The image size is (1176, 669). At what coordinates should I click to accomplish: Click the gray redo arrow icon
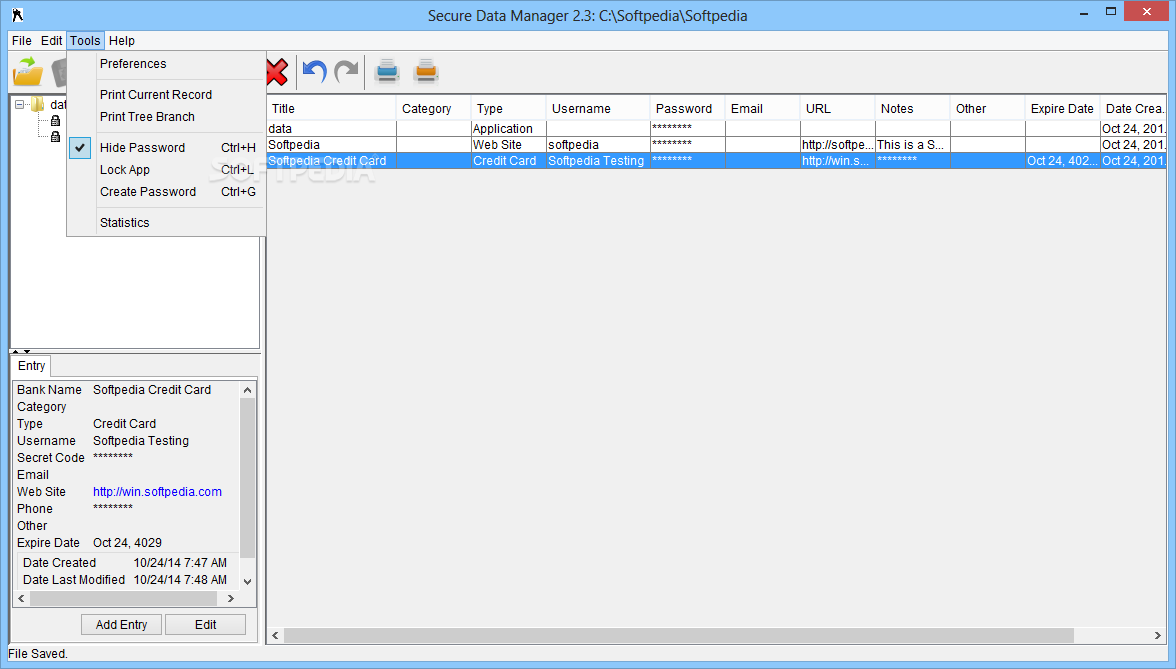pos(346,72)
